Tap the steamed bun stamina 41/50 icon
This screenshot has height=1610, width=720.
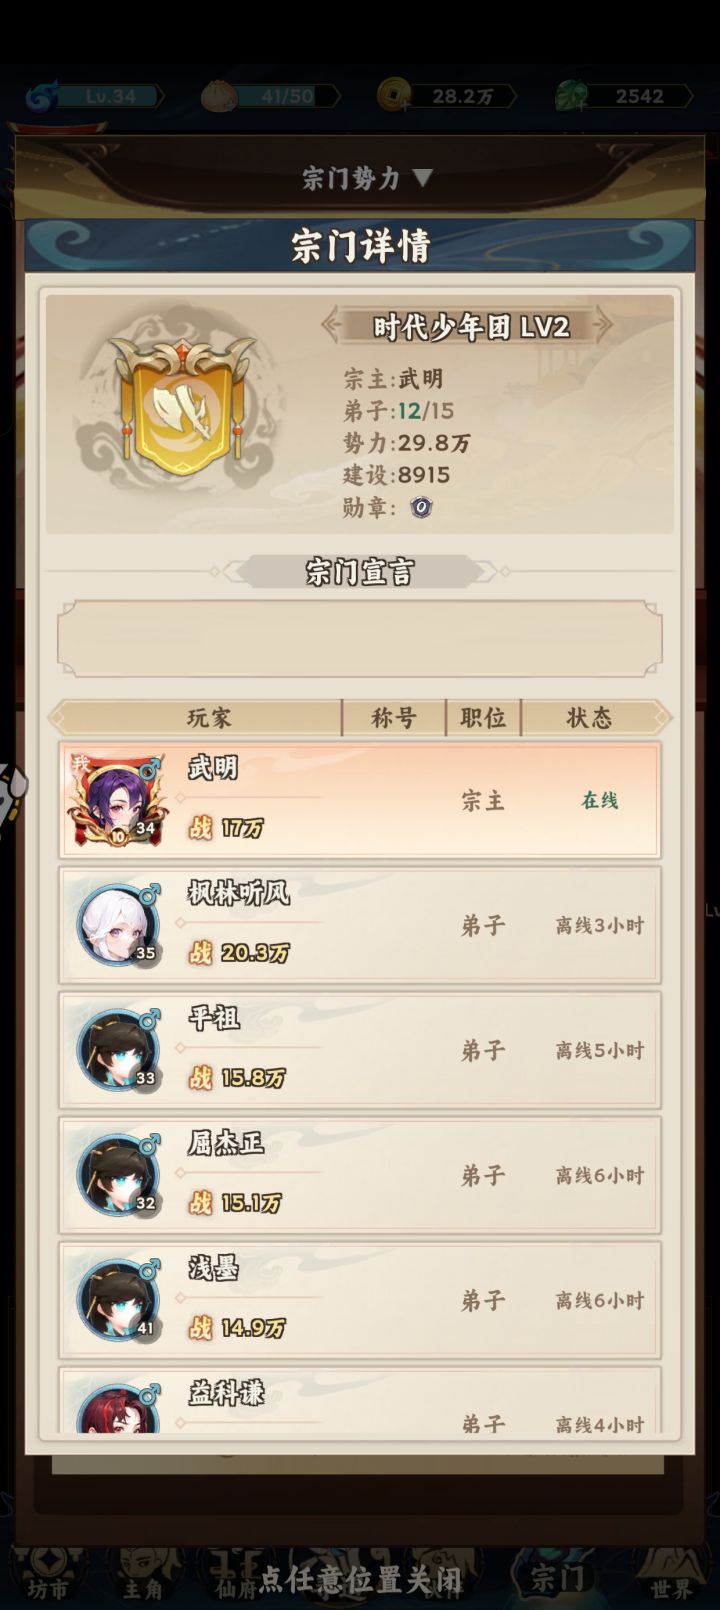pyautogui.click(x=217, y=96)
